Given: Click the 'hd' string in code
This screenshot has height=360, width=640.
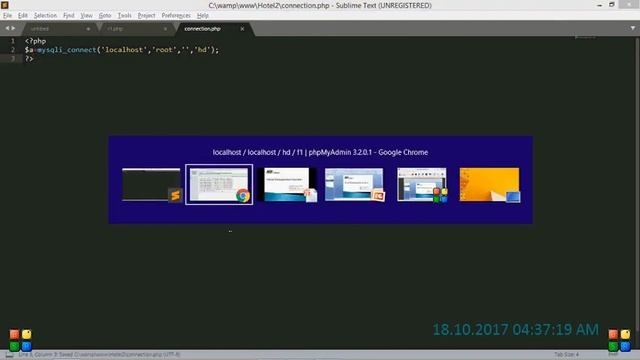Looking at the screenshot, I should (203, 50).
